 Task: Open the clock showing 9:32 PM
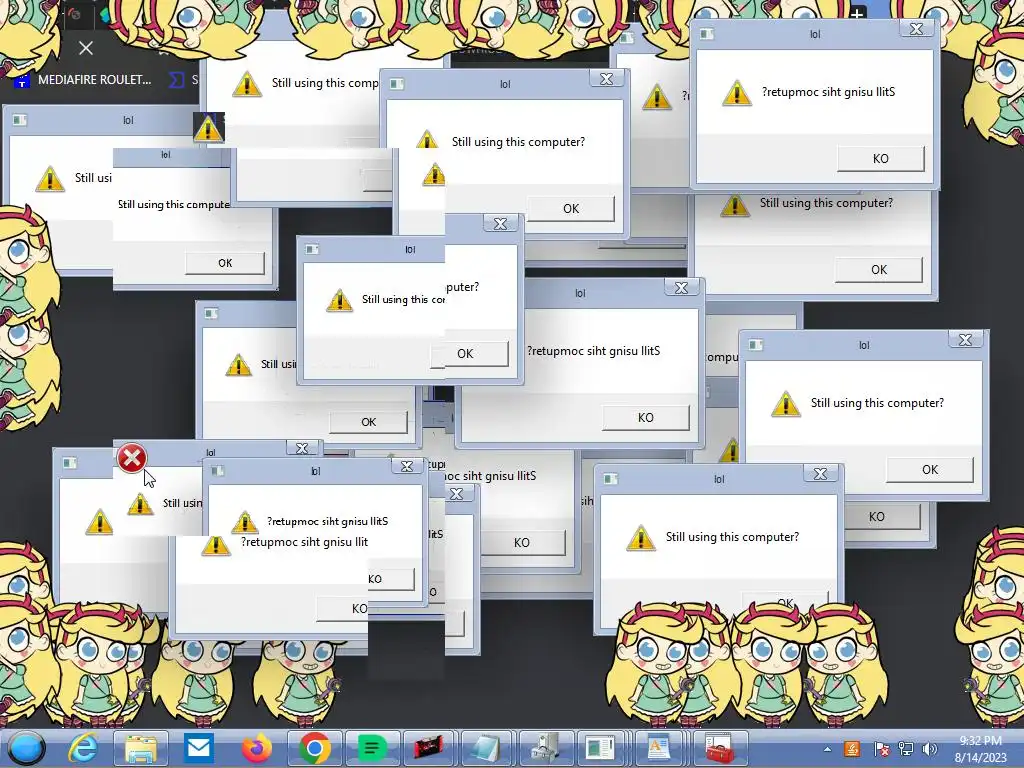tap(980, 741)
